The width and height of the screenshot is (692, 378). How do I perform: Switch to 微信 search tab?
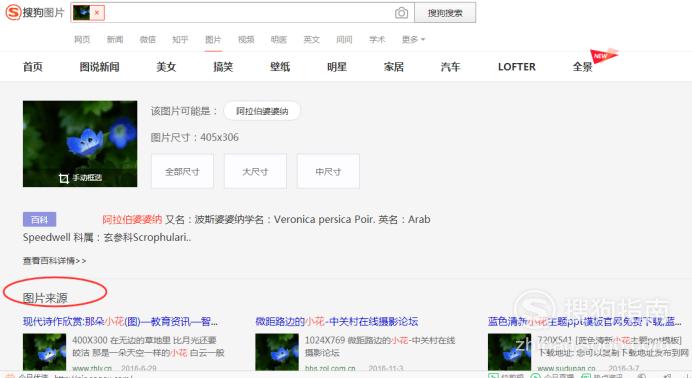147,39
